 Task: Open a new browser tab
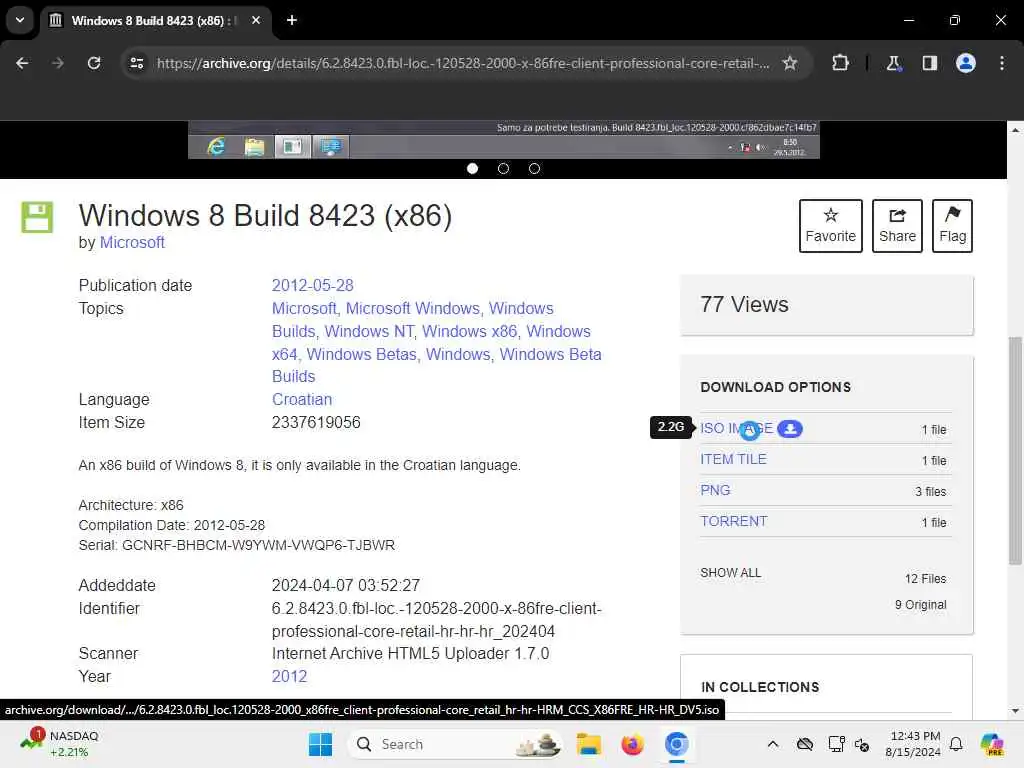[292, 20]
